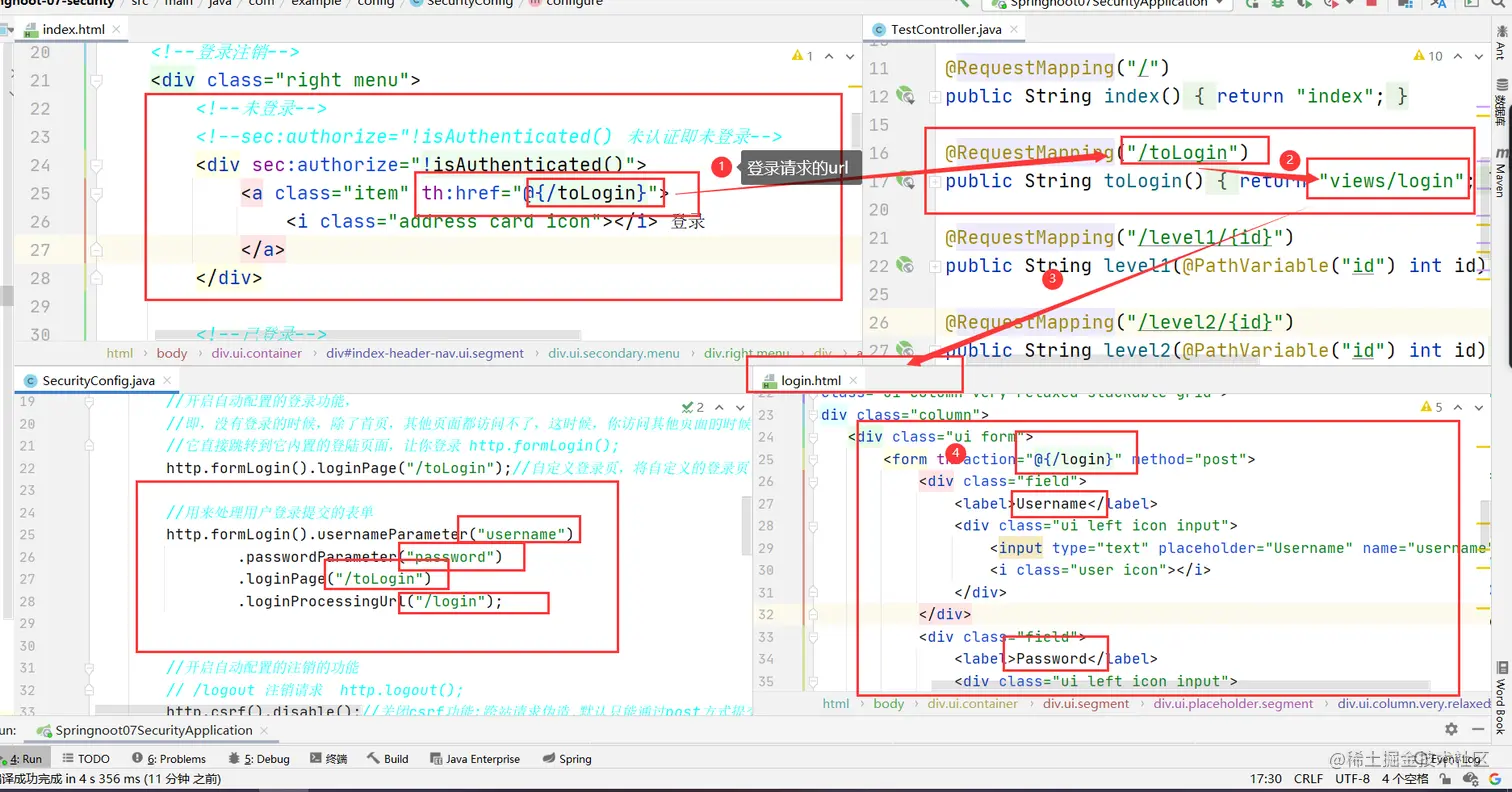Image resolution: width=1512 pixels, height=792 pixels.
Task: Click the inspections profile icon in status bar
Action: (x=1471, y=779)
